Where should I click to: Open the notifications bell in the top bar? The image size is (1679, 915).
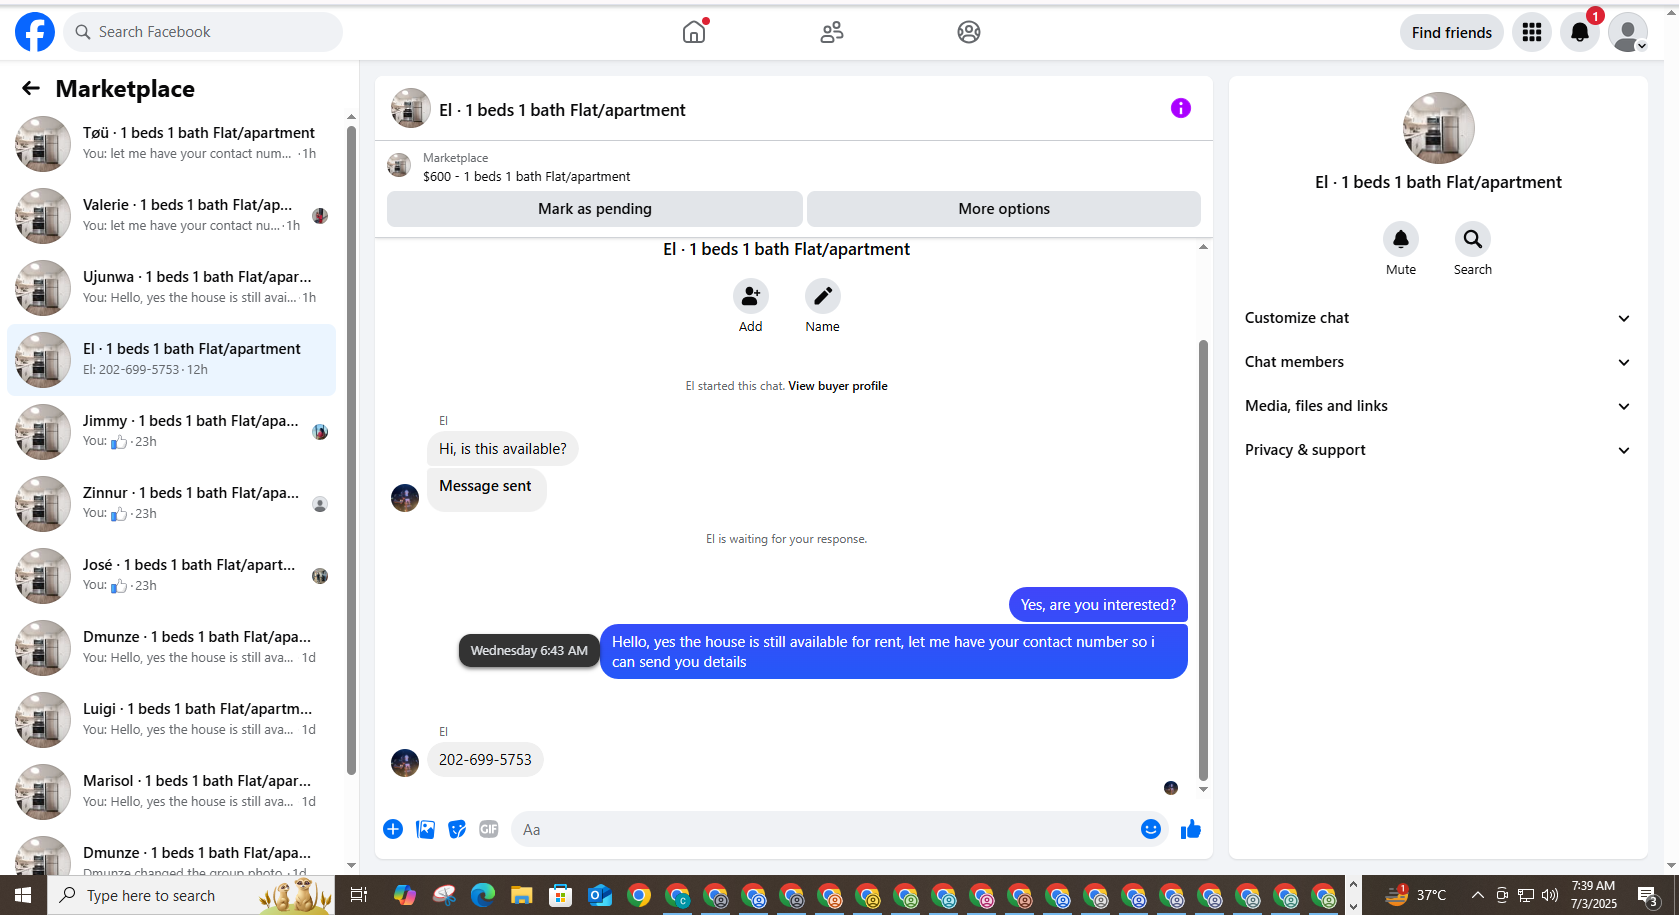[x=1579, y=32]
